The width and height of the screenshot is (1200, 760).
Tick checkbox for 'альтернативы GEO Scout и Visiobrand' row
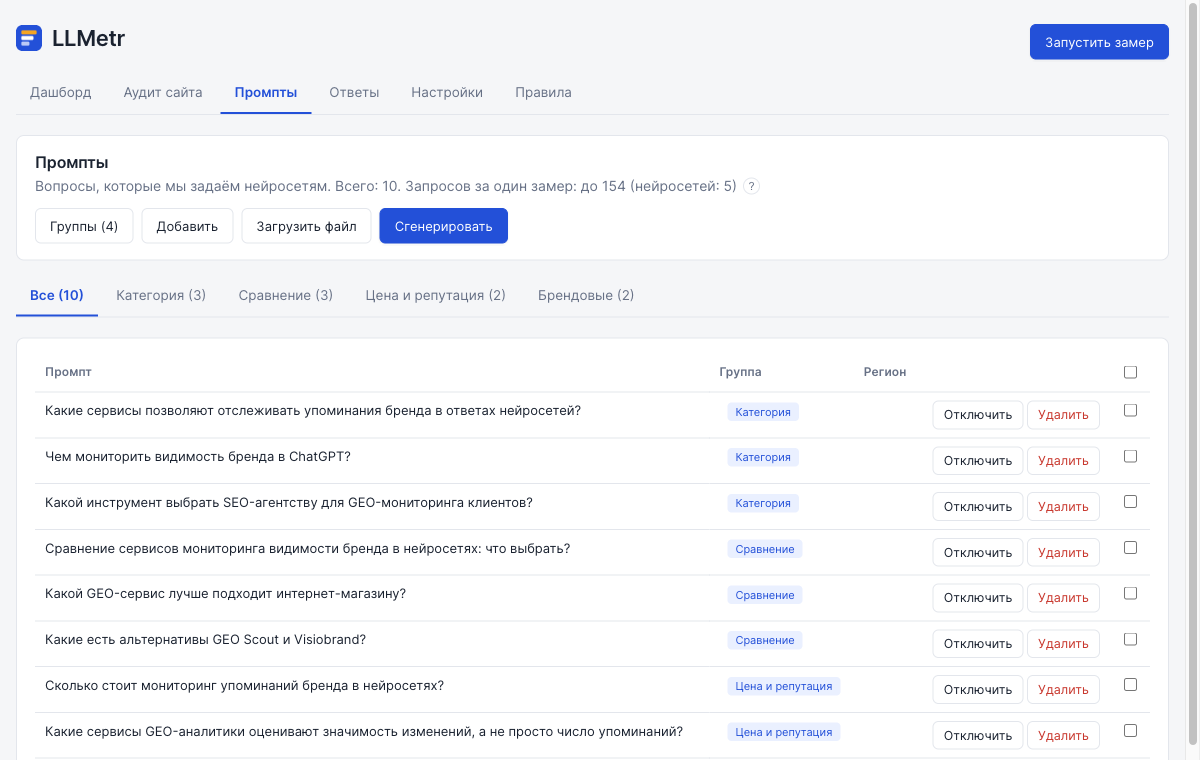coord(1130,639)
